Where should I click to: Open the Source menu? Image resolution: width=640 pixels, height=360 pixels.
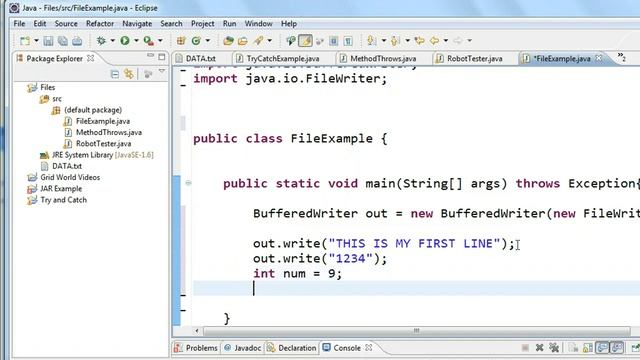pyautogui.click(x=66, y=24)
